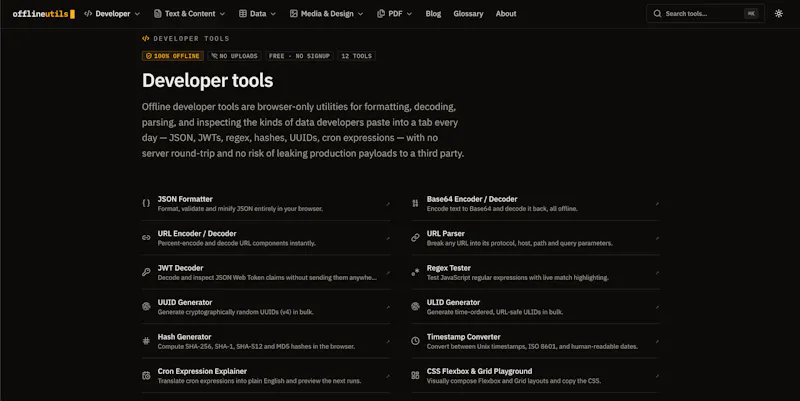Image resolution: width=800 pixels, height=401 pixels.
Task: Click the arrow on URL Parser row
Action: point(657,238)
